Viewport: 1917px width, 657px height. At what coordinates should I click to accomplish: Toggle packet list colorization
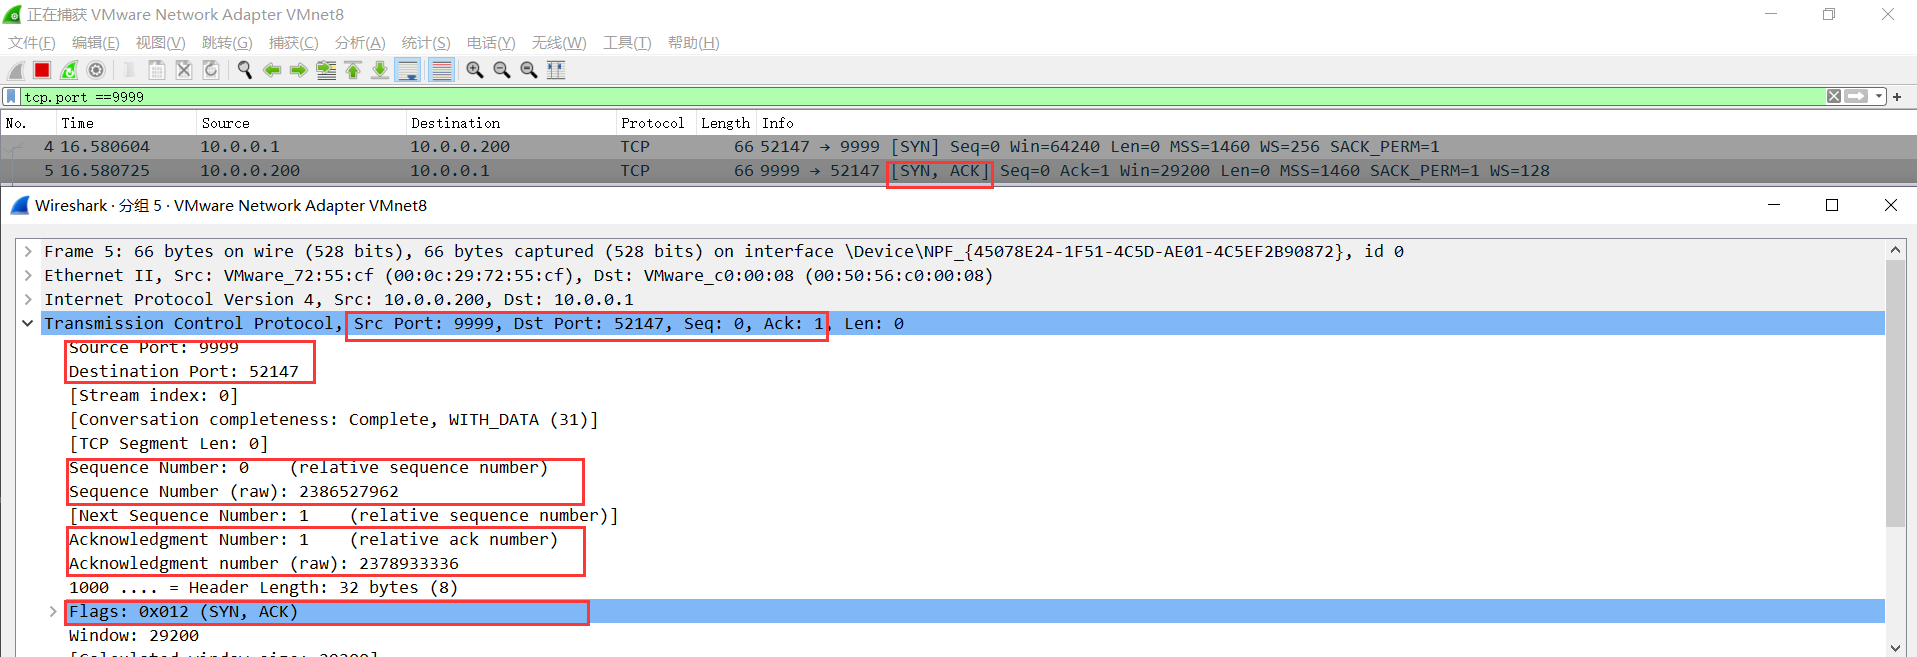(x=441, y=70)
